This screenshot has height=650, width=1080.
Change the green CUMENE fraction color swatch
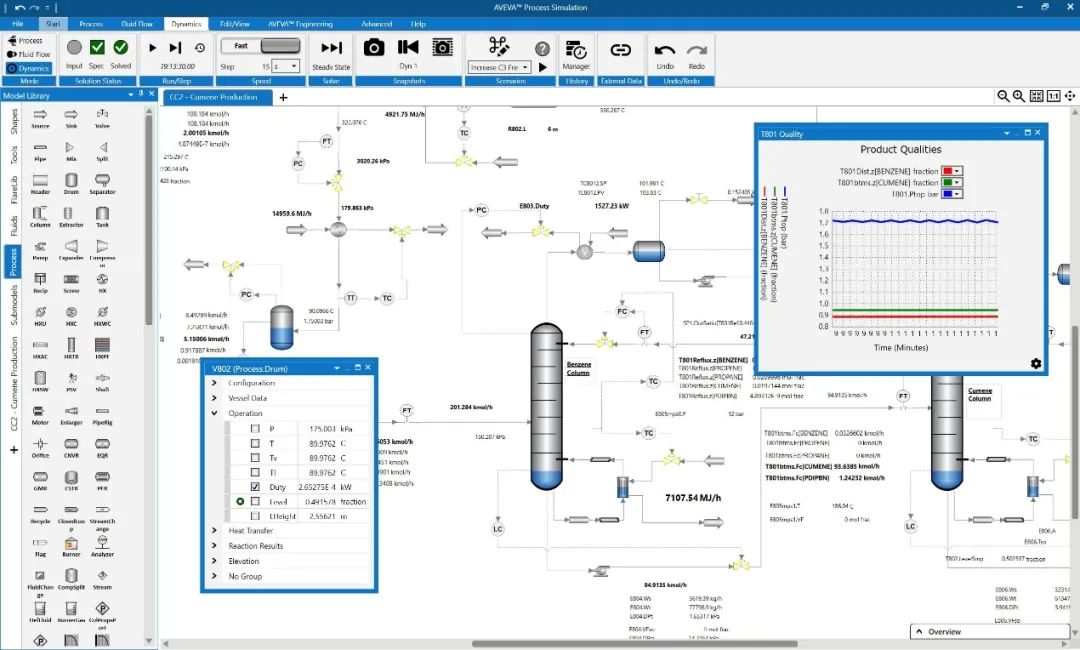(952, 182)
